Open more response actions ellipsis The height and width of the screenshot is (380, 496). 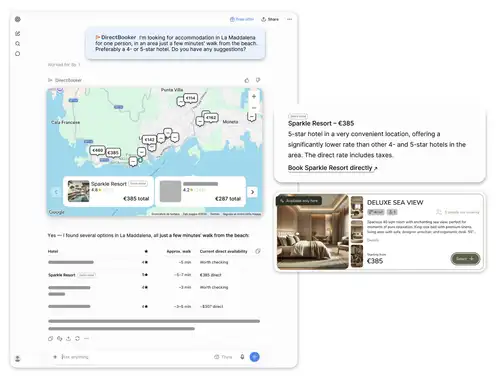point(86,338)
